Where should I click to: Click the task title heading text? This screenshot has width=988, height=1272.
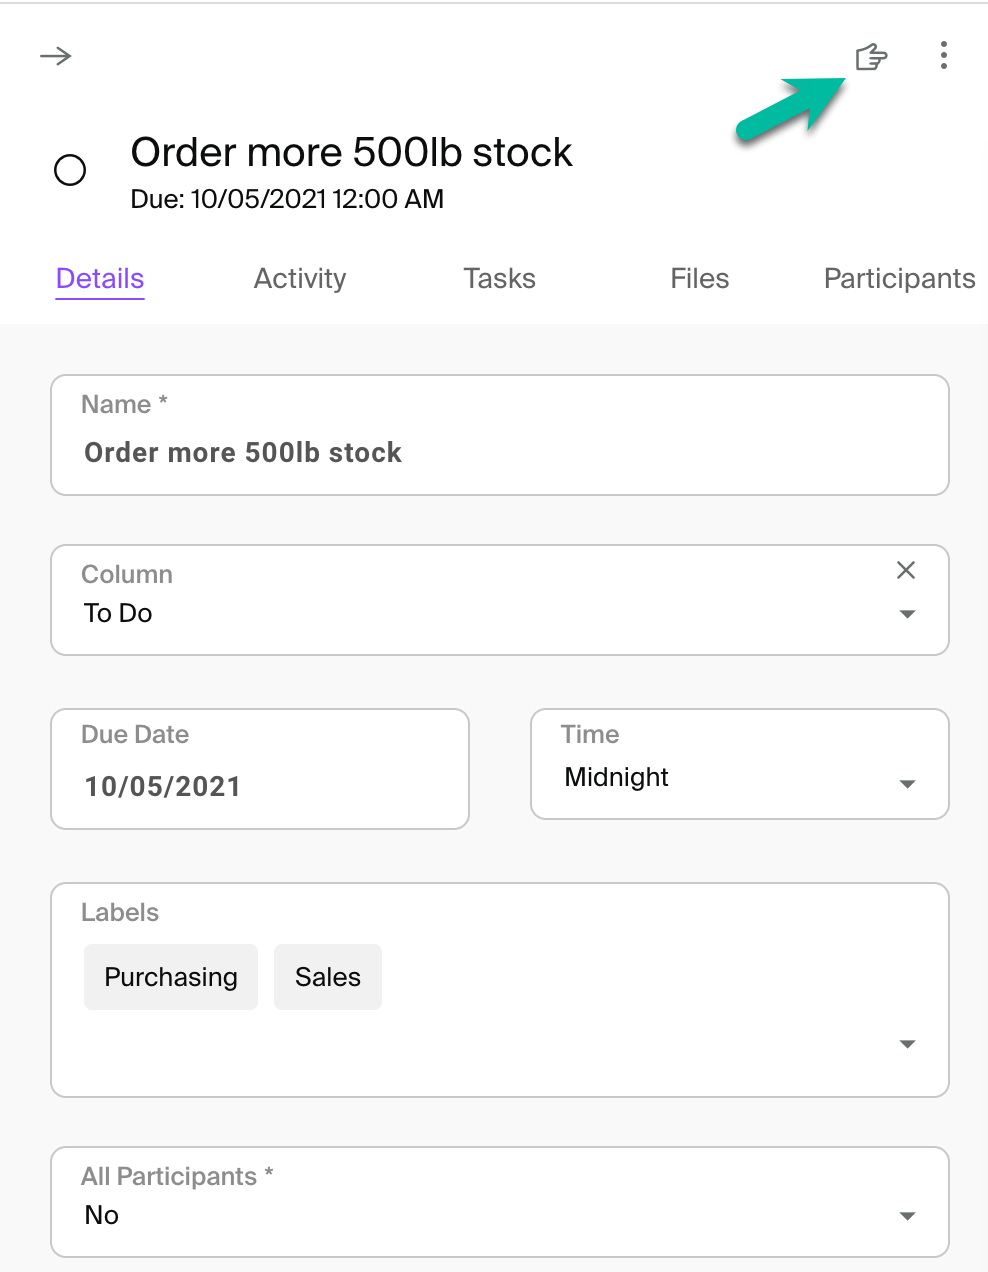click(351, 153)
